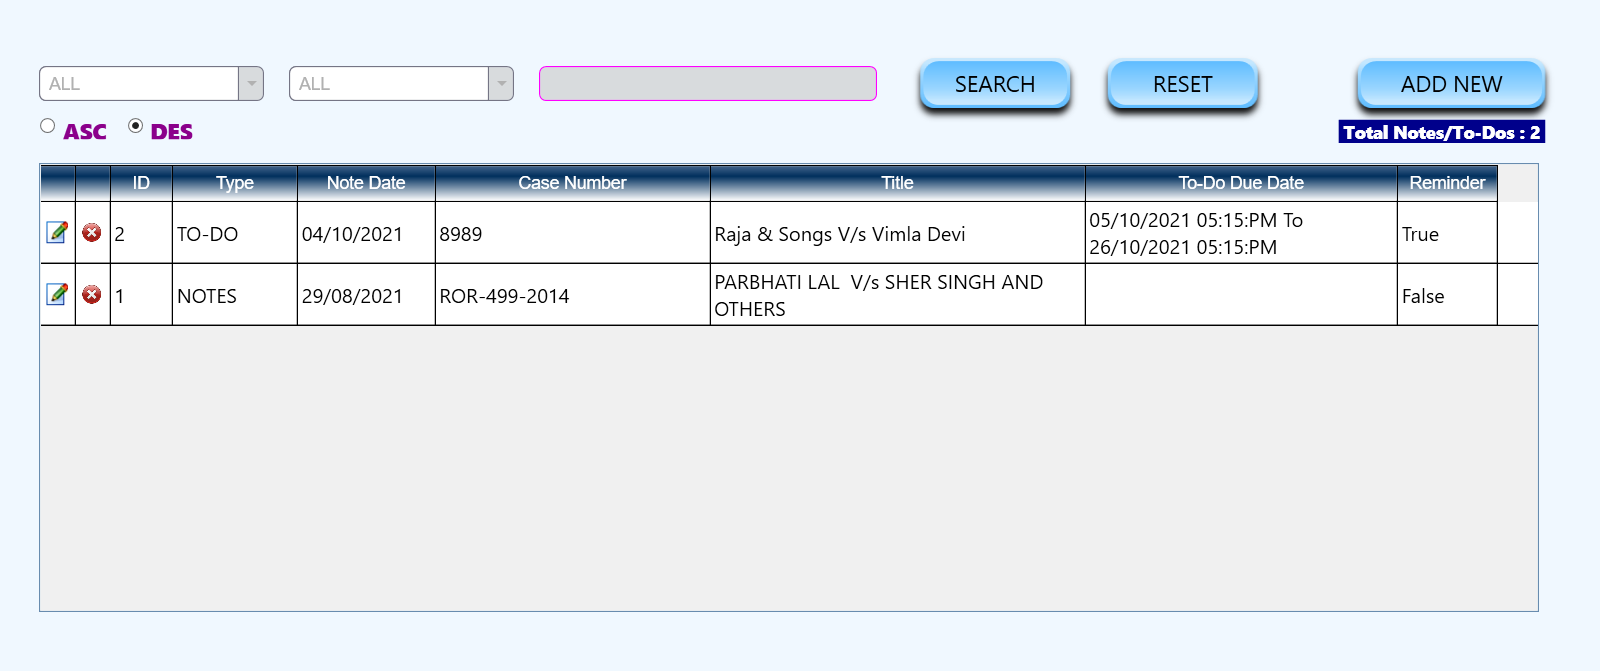
Task: Sort table by Title column header
Action: pyautogui.click(x=897, y=183)
